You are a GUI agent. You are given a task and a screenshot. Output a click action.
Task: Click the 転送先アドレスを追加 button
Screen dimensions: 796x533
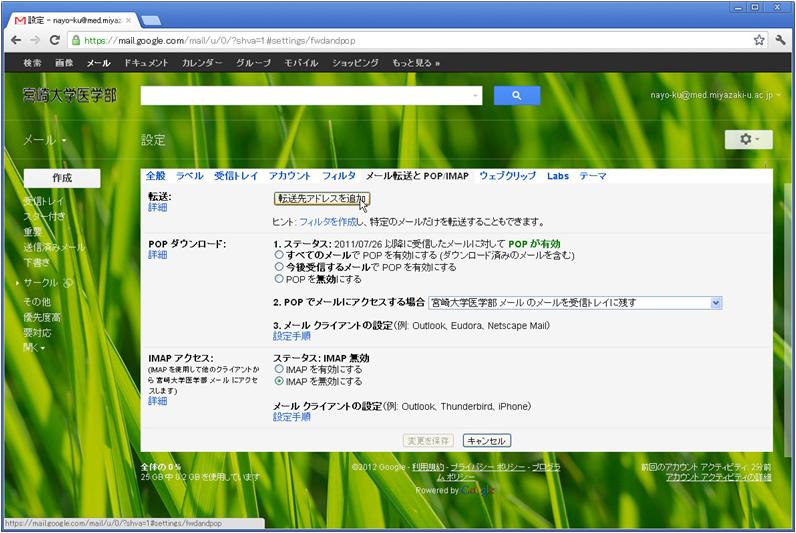coord(322,198)
